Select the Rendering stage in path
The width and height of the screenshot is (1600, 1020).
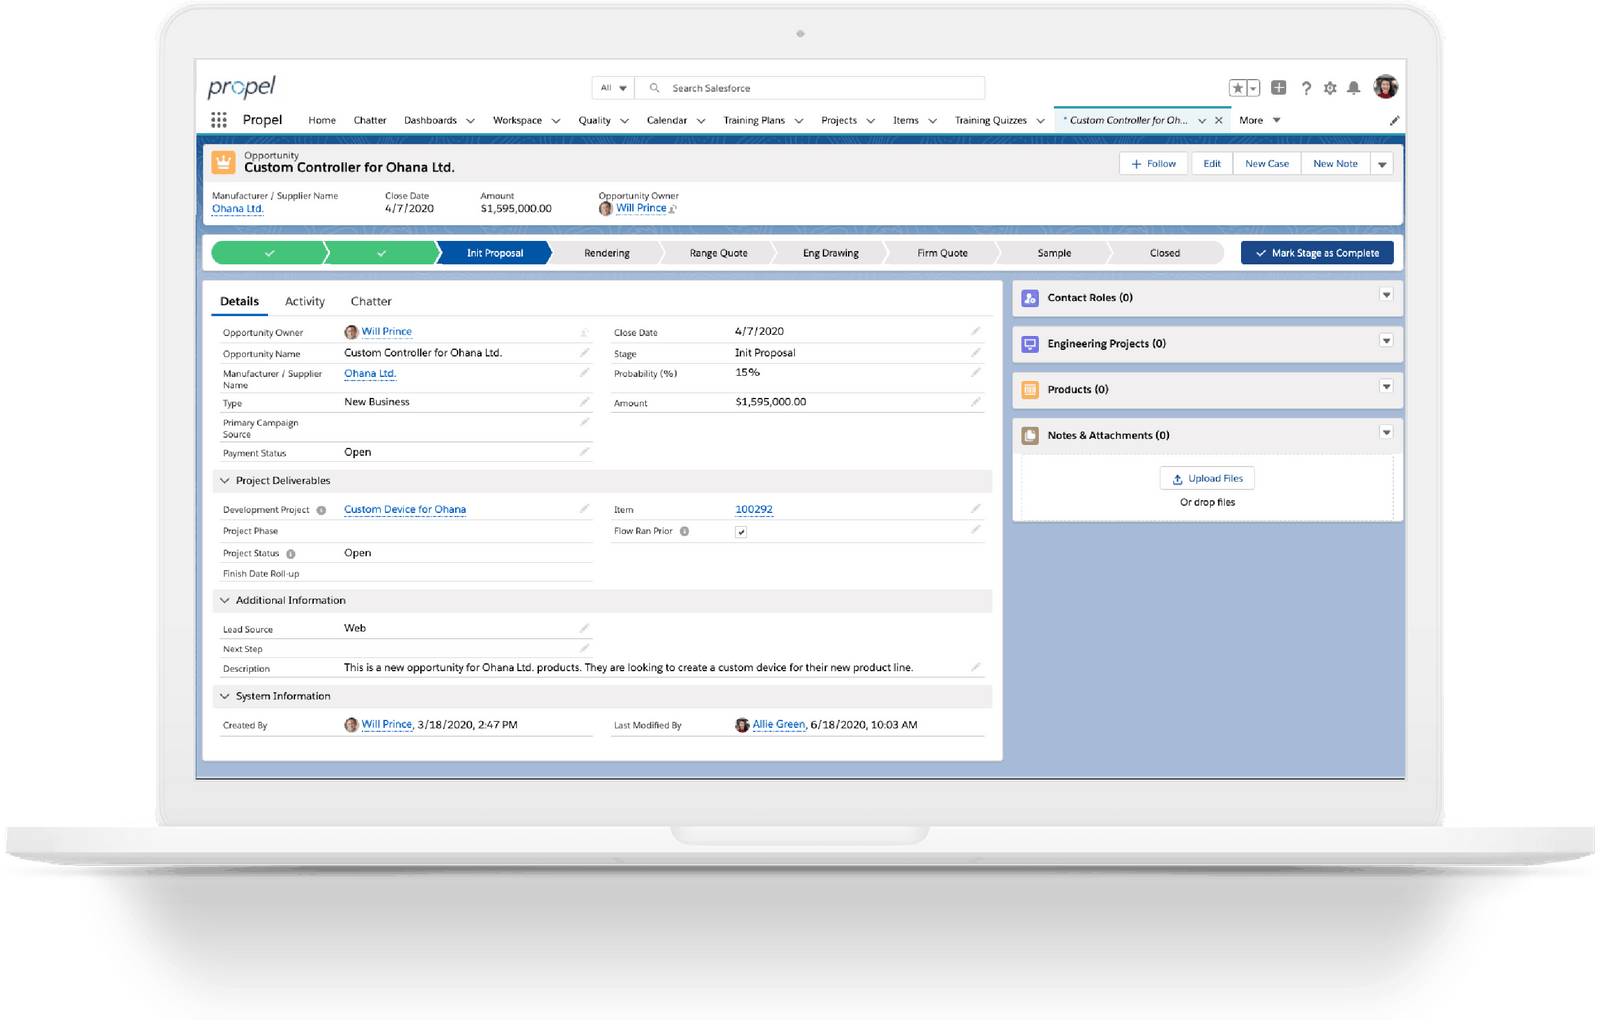click(606, 253)
